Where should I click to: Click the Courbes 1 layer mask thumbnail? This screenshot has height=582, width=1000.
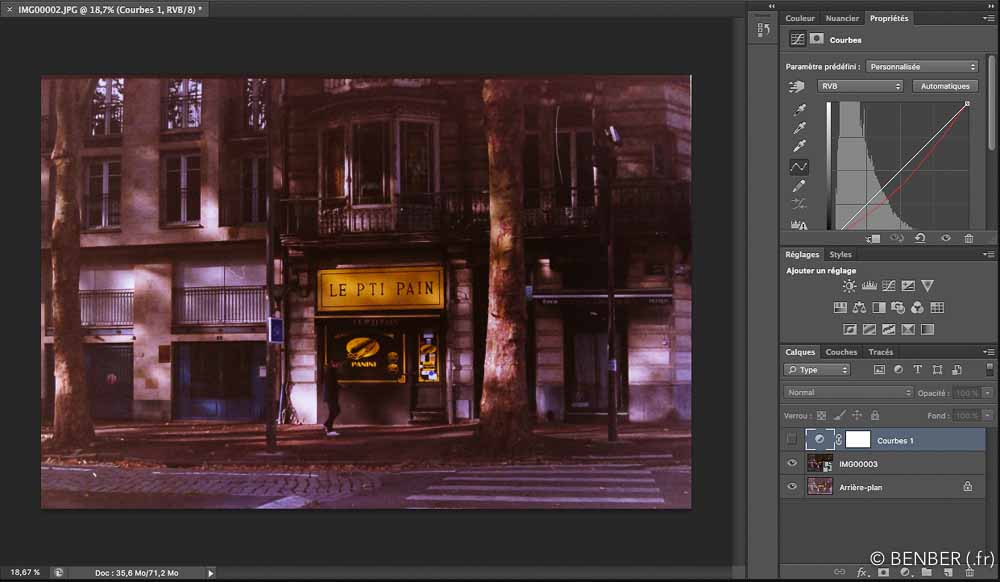pos(858,439)
